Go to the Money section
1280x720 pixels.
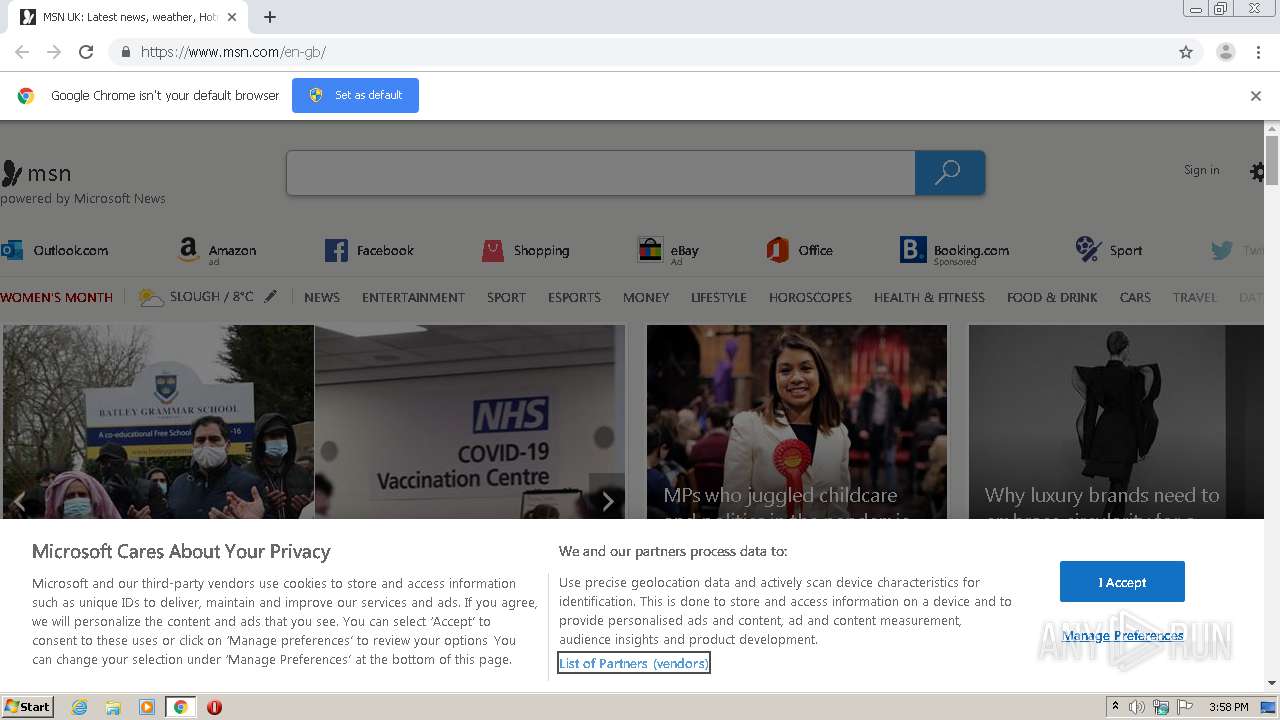pyautogui.click(x=646, y=297)
